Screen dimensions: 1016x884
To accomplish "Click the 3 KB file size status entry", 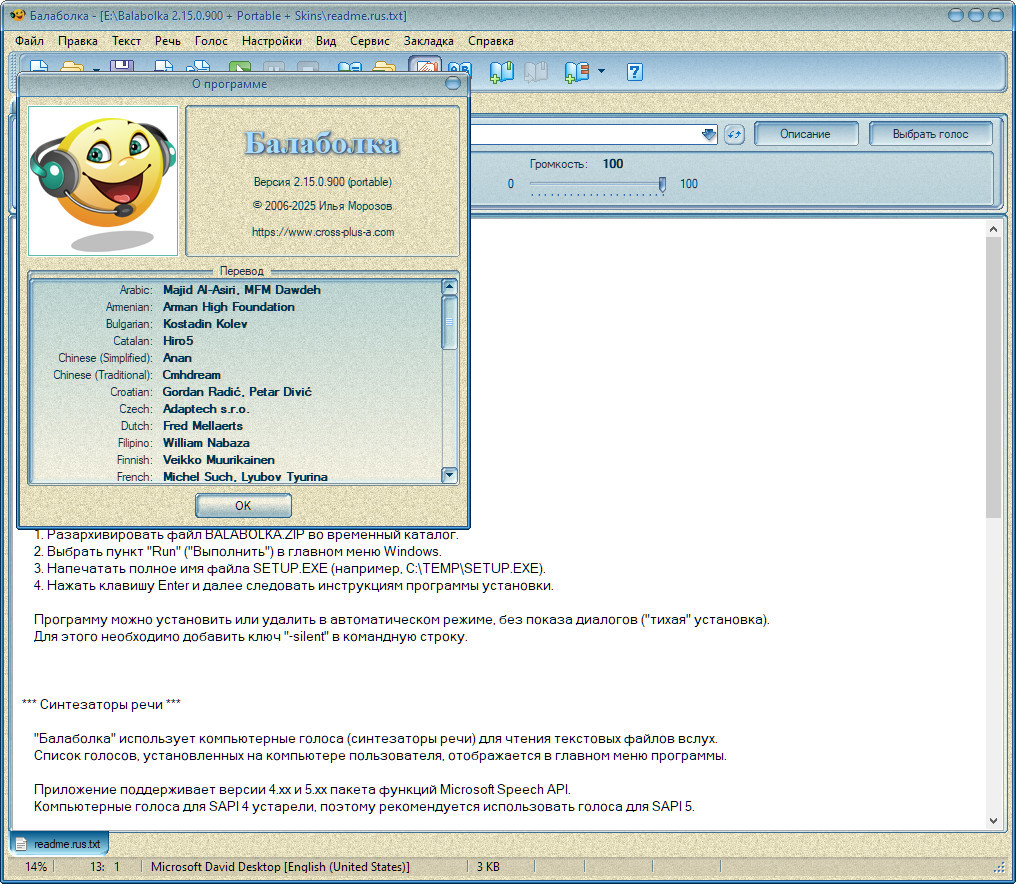I will 488,867.
